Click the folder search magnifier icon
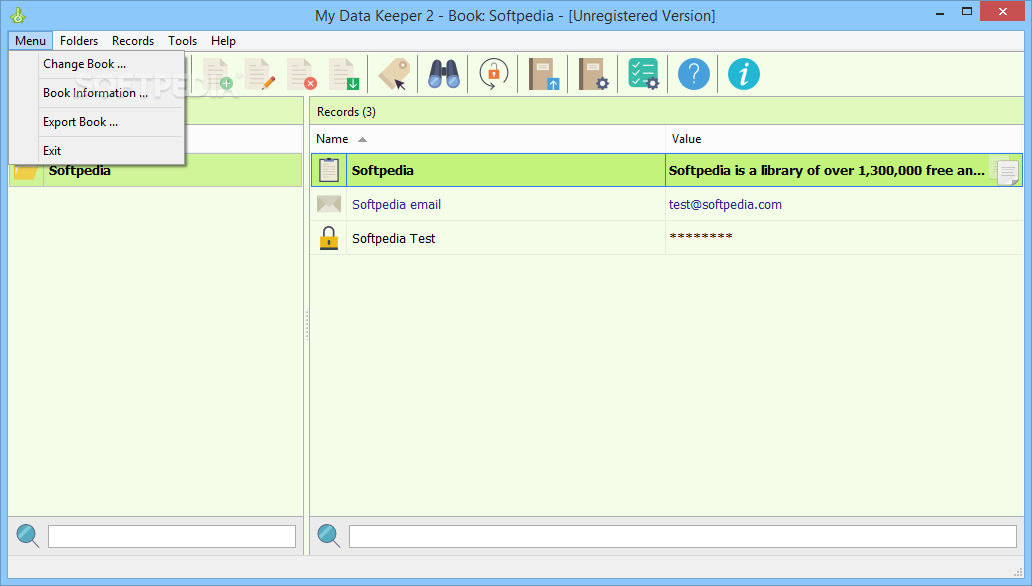The width and height of the screenshot is (1032, 586). (28, 536)
